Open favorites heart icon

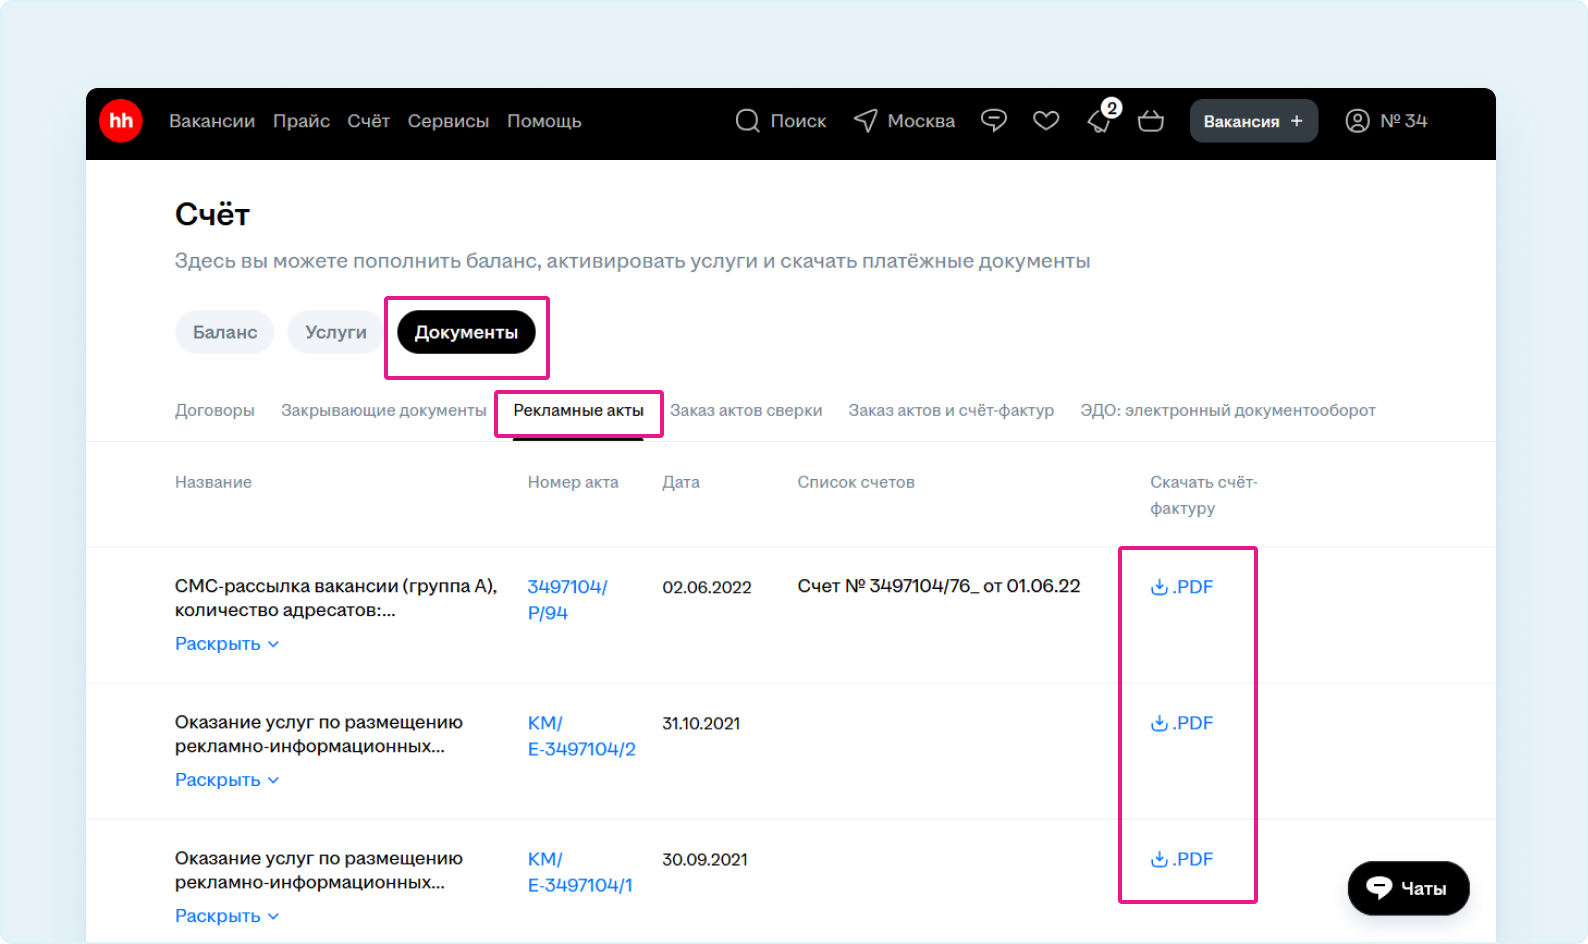[1046, 121]
